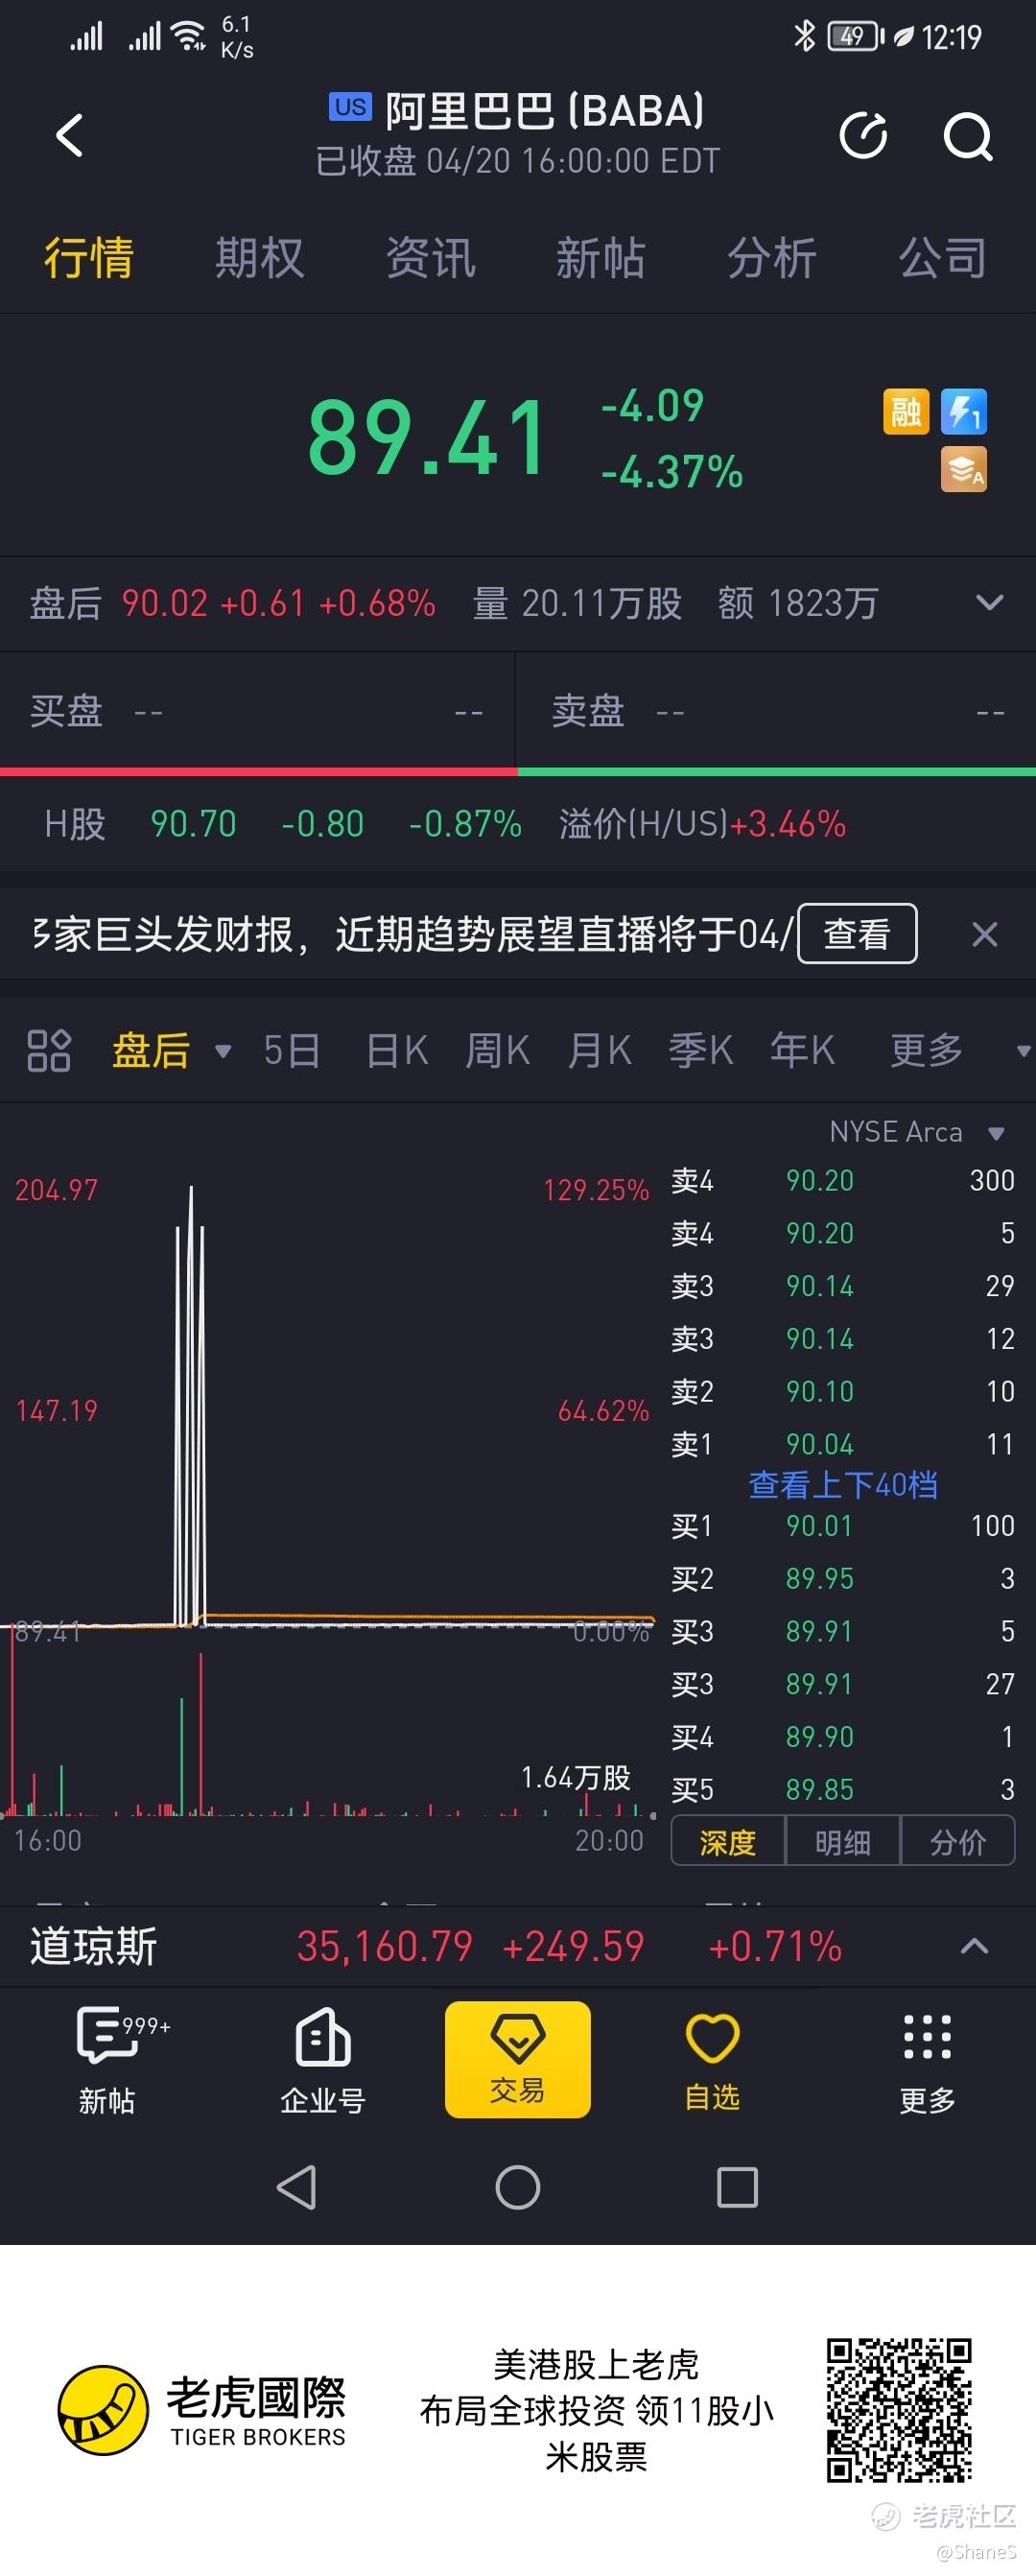Screen dimensions: 1036x2576
Task: Tap the 买1 90.01 bid row
Action: pyautogui.click(x=843, y=1525)
